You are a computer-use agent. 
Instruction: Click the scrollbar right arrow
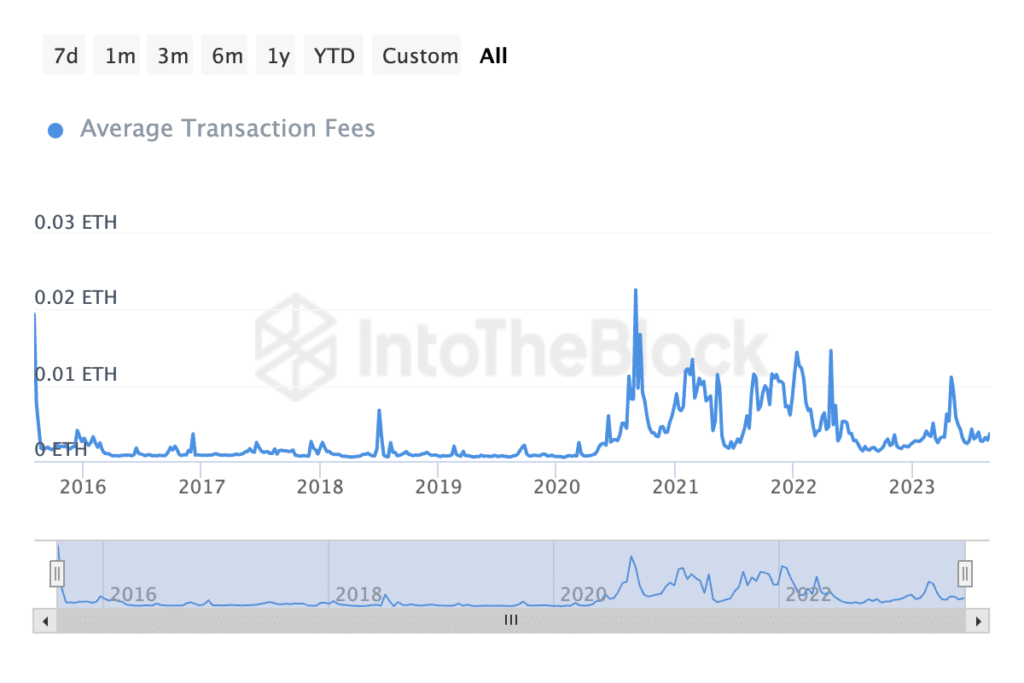(978, 621)
